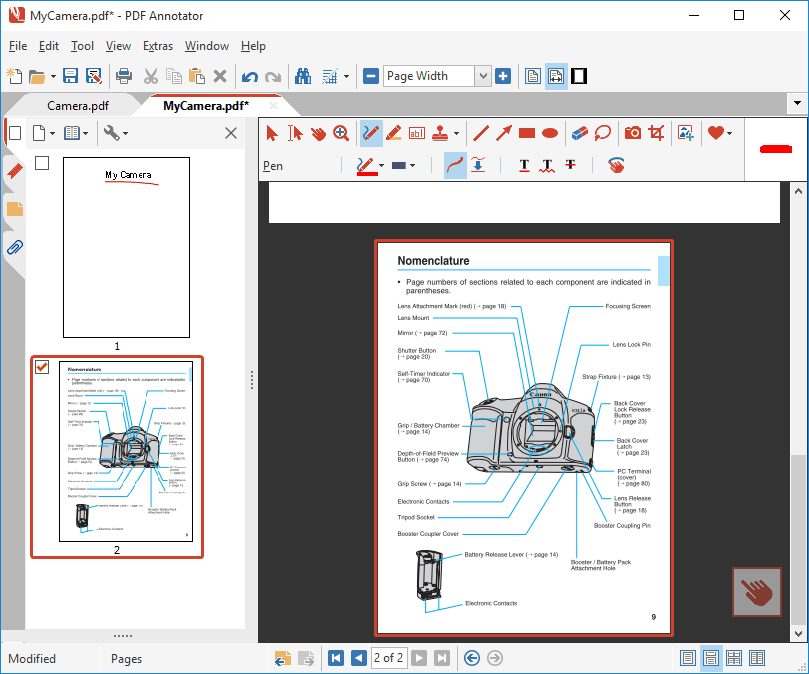Click the New document icon
Screen dimensions: 809x674
click(14, 76)
